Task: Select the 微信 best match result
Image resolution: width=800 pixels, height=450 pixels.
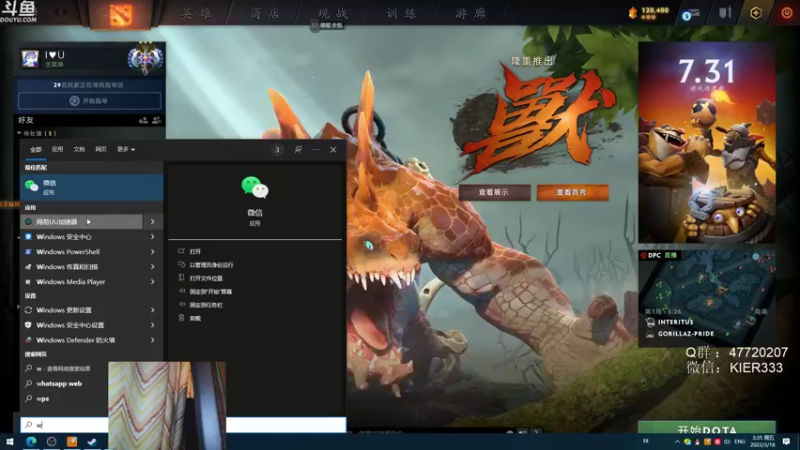Action: pyautogui.click(x=92, y=187)
